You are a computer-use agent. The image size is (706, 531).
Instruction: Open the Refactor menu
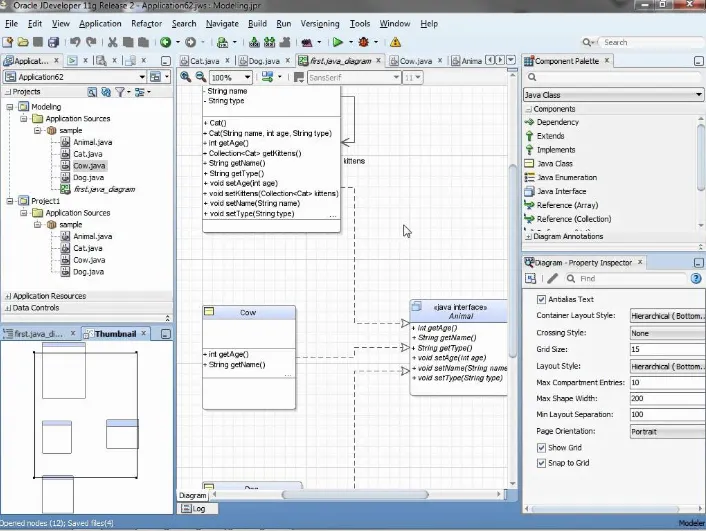pyautogui.click(x=146, y=23)
